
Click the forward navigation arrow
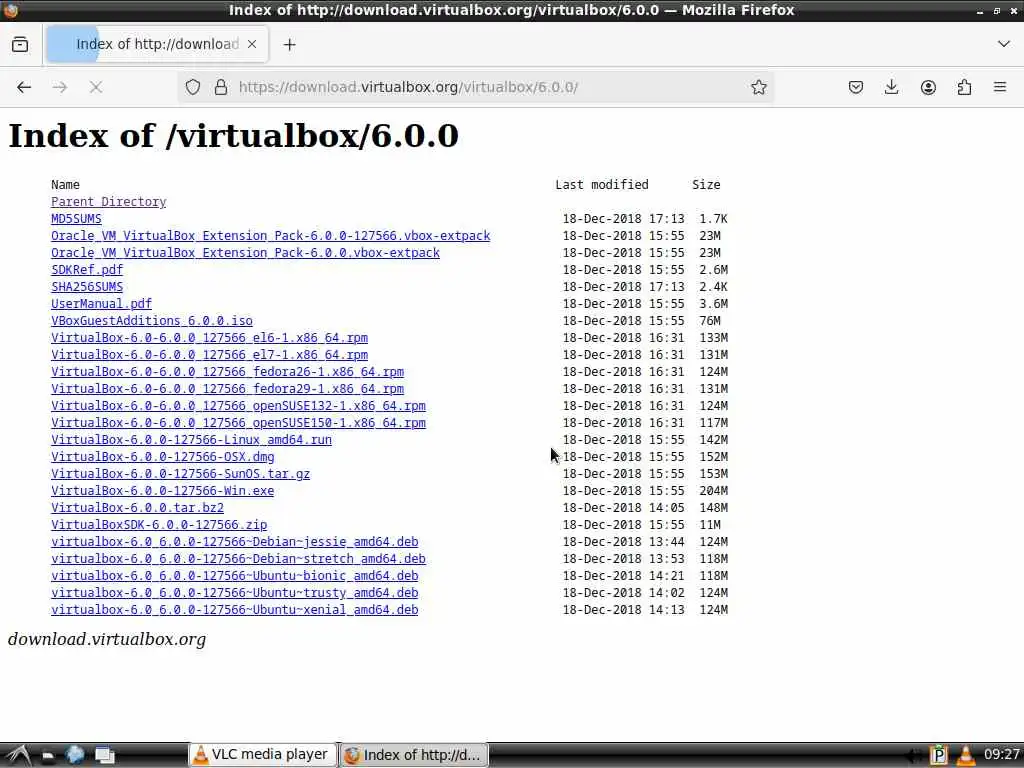pyautogui.click(x=60, y=87)
